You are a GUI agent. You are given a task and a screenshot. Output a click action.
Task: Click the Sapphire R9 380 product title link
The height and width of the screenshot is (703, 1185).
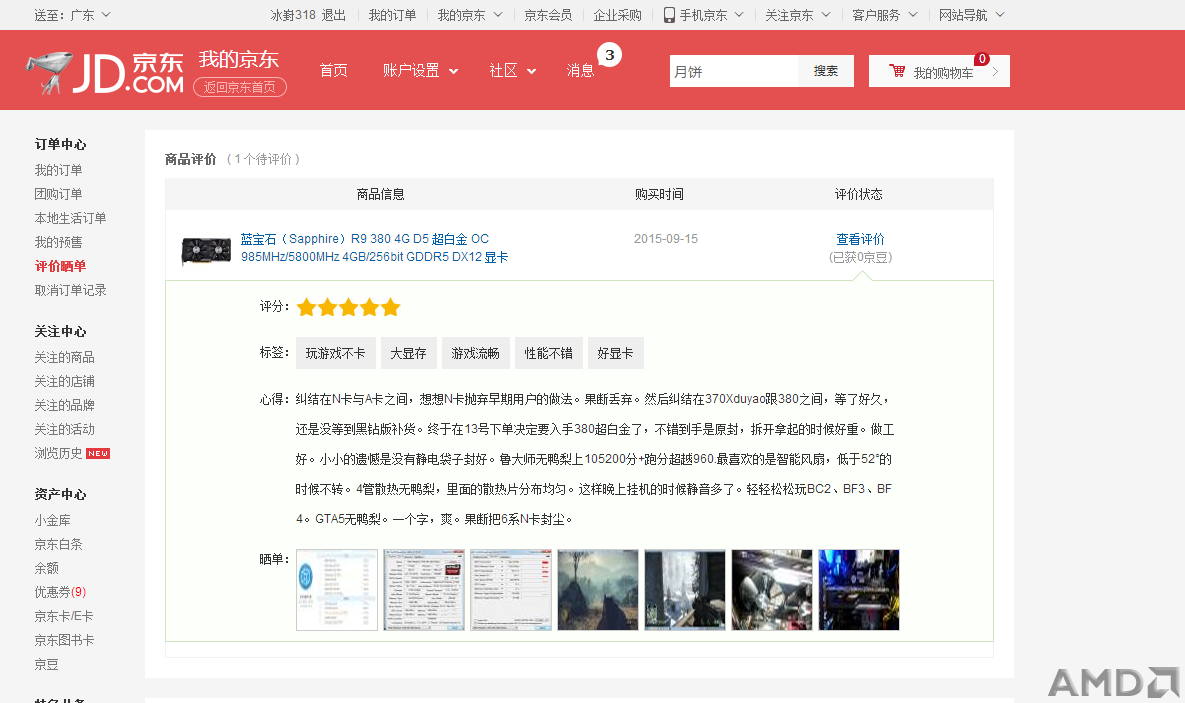click(374, 248)
